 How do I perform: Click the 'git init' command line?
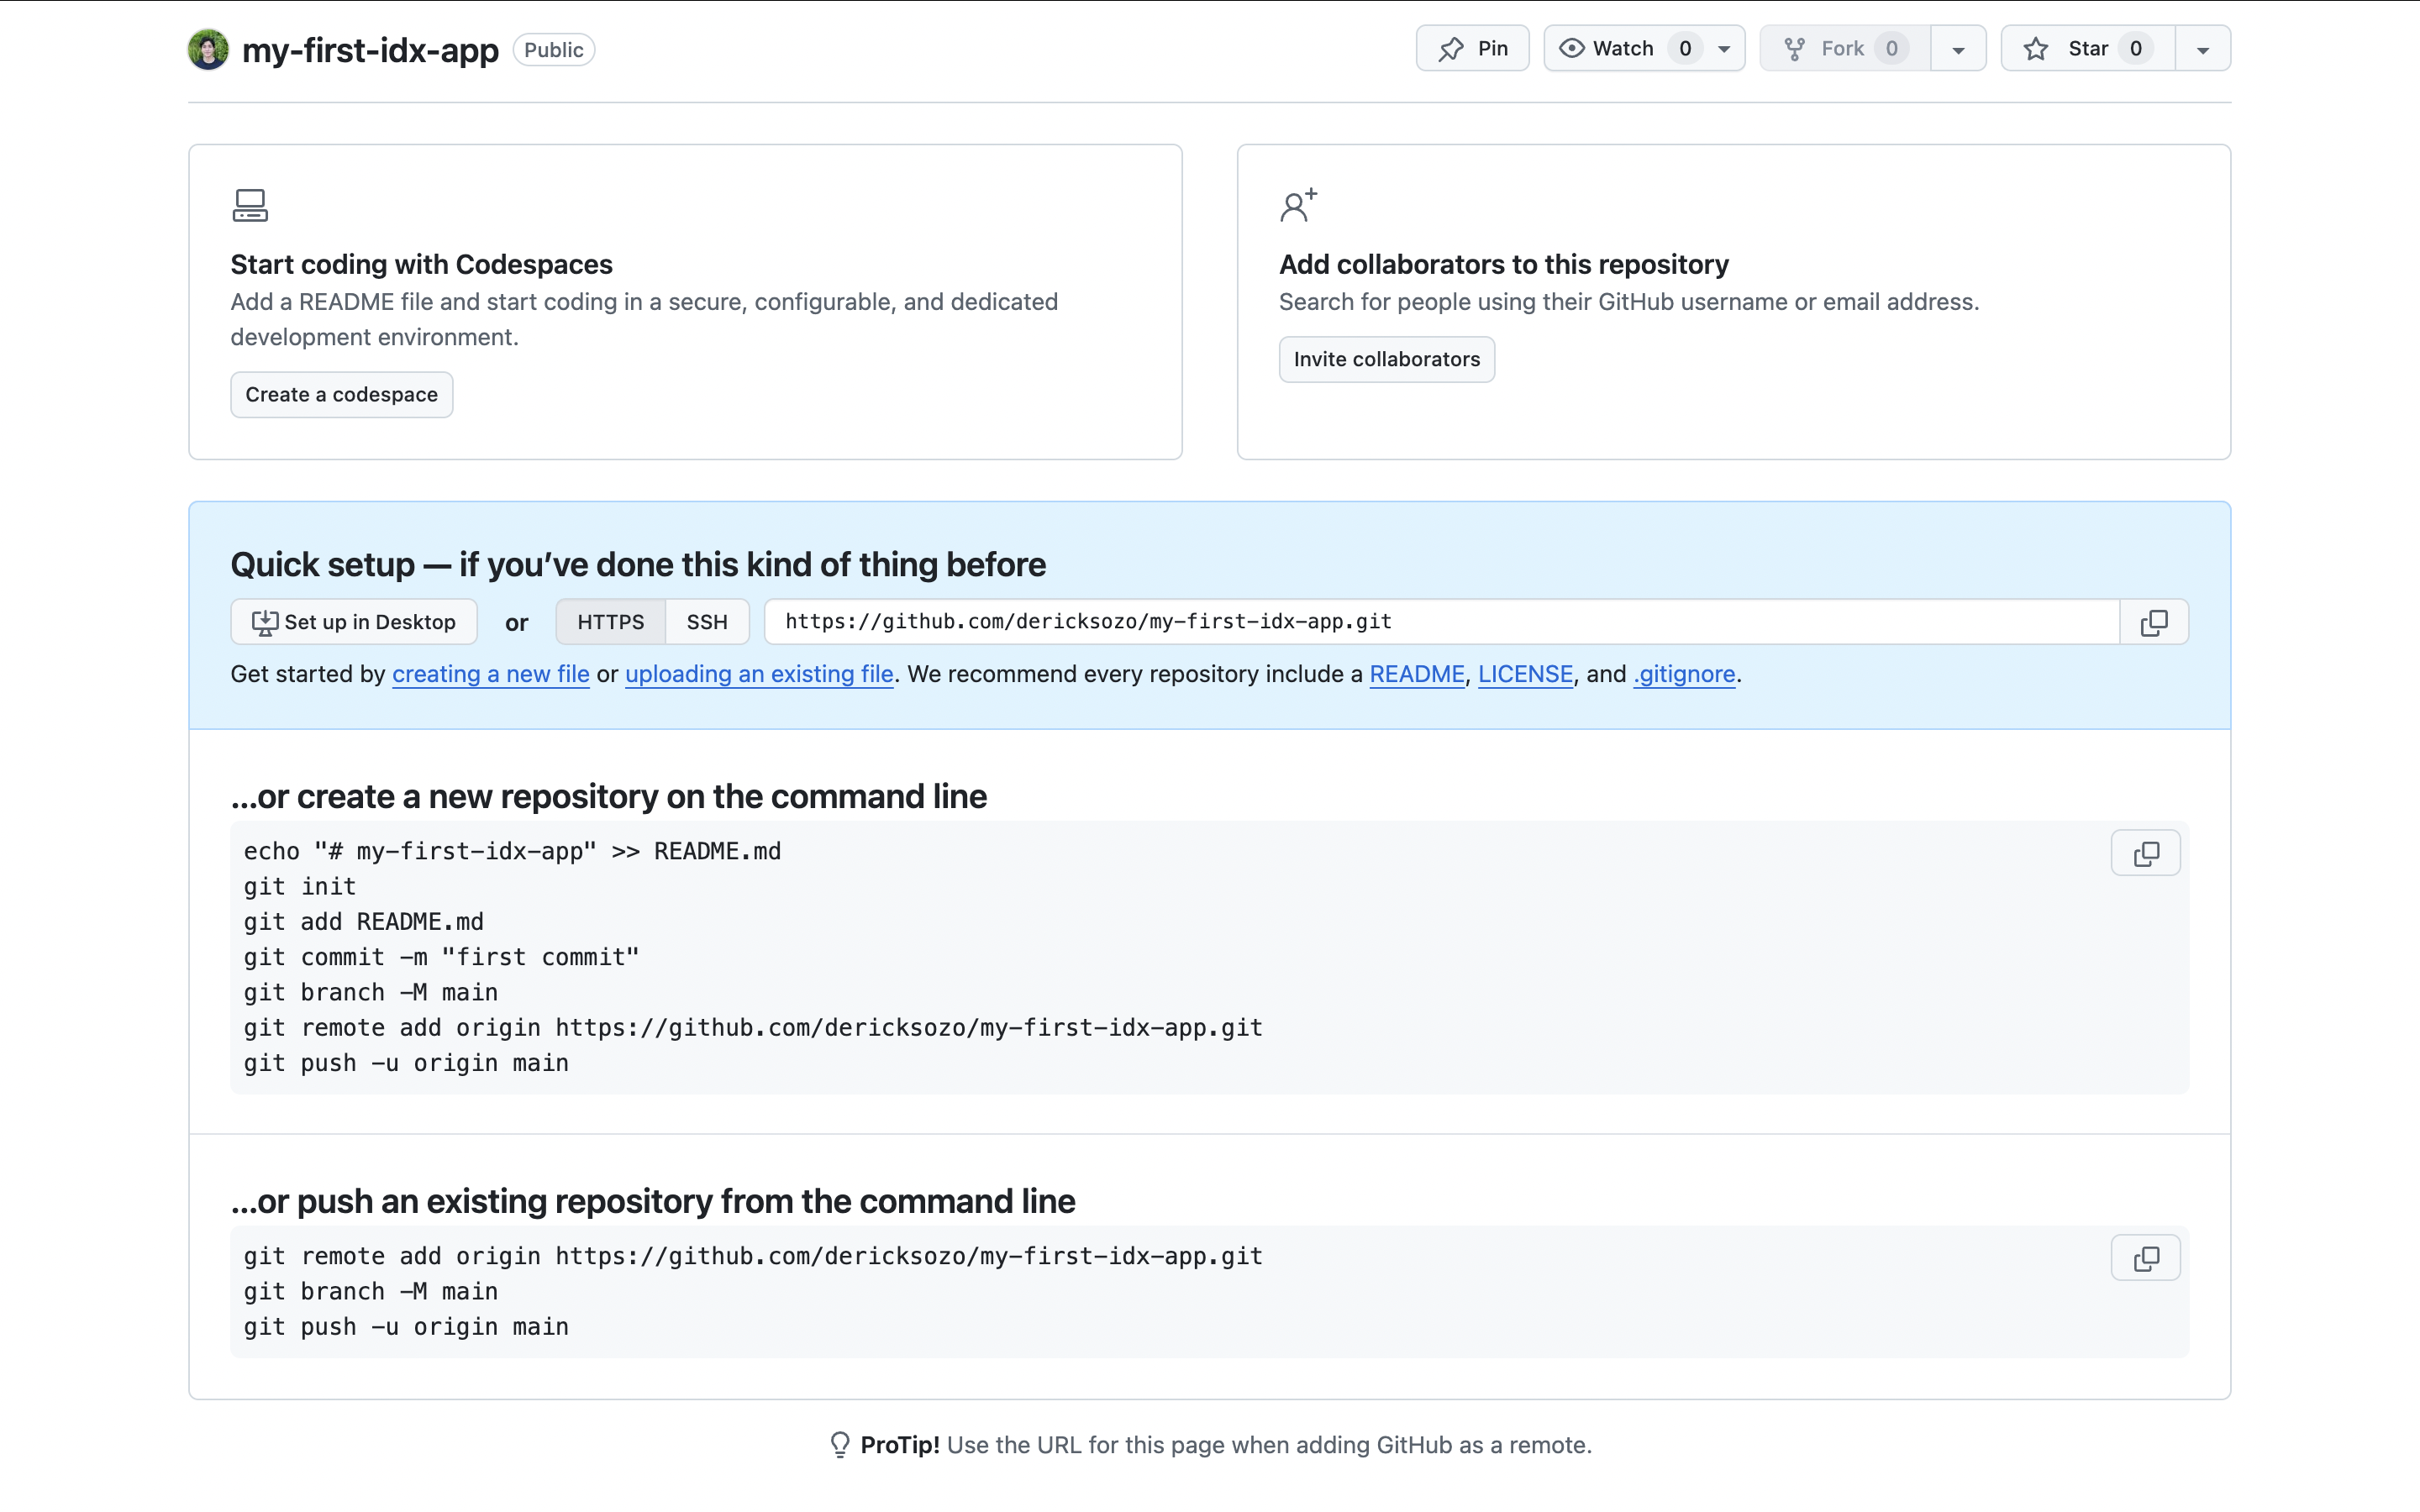(300, 887)
